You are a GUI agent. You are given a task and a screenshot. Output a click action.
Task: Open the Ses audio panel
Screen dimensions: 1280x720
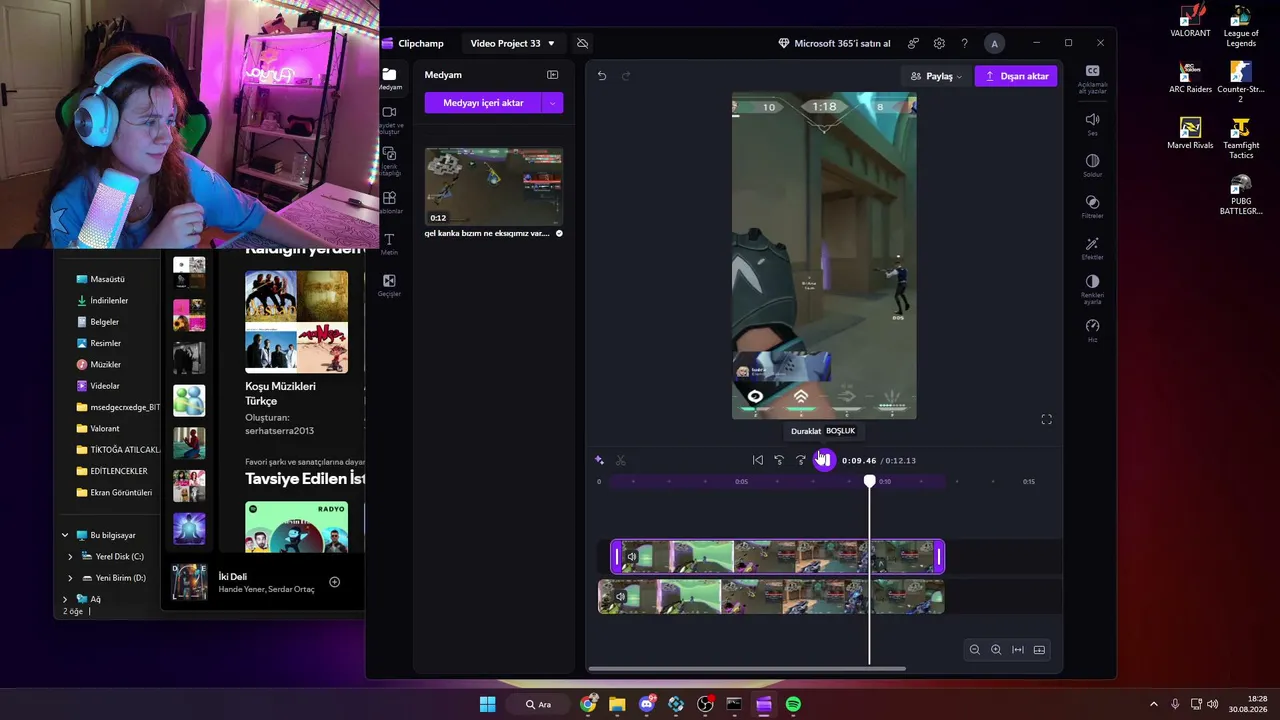coord(1092,124)
